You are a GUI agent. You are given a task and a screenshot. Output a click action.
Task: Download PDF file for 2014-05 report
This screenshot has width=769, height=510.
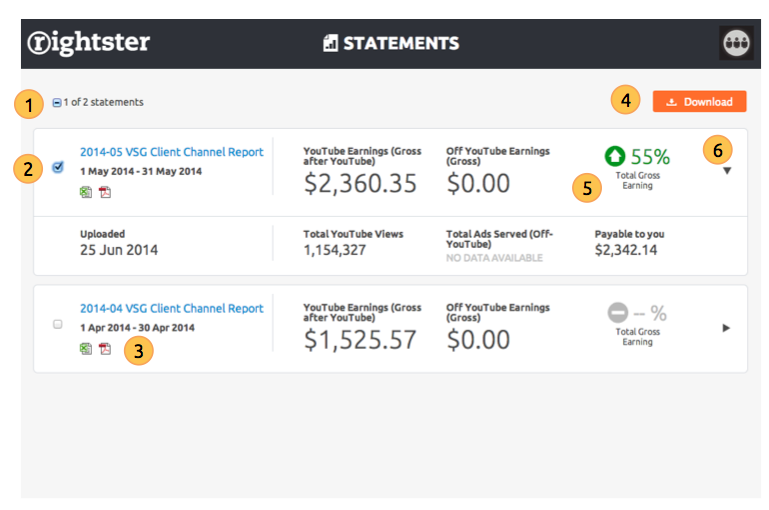pyautogui.click(x=105, y=192)
